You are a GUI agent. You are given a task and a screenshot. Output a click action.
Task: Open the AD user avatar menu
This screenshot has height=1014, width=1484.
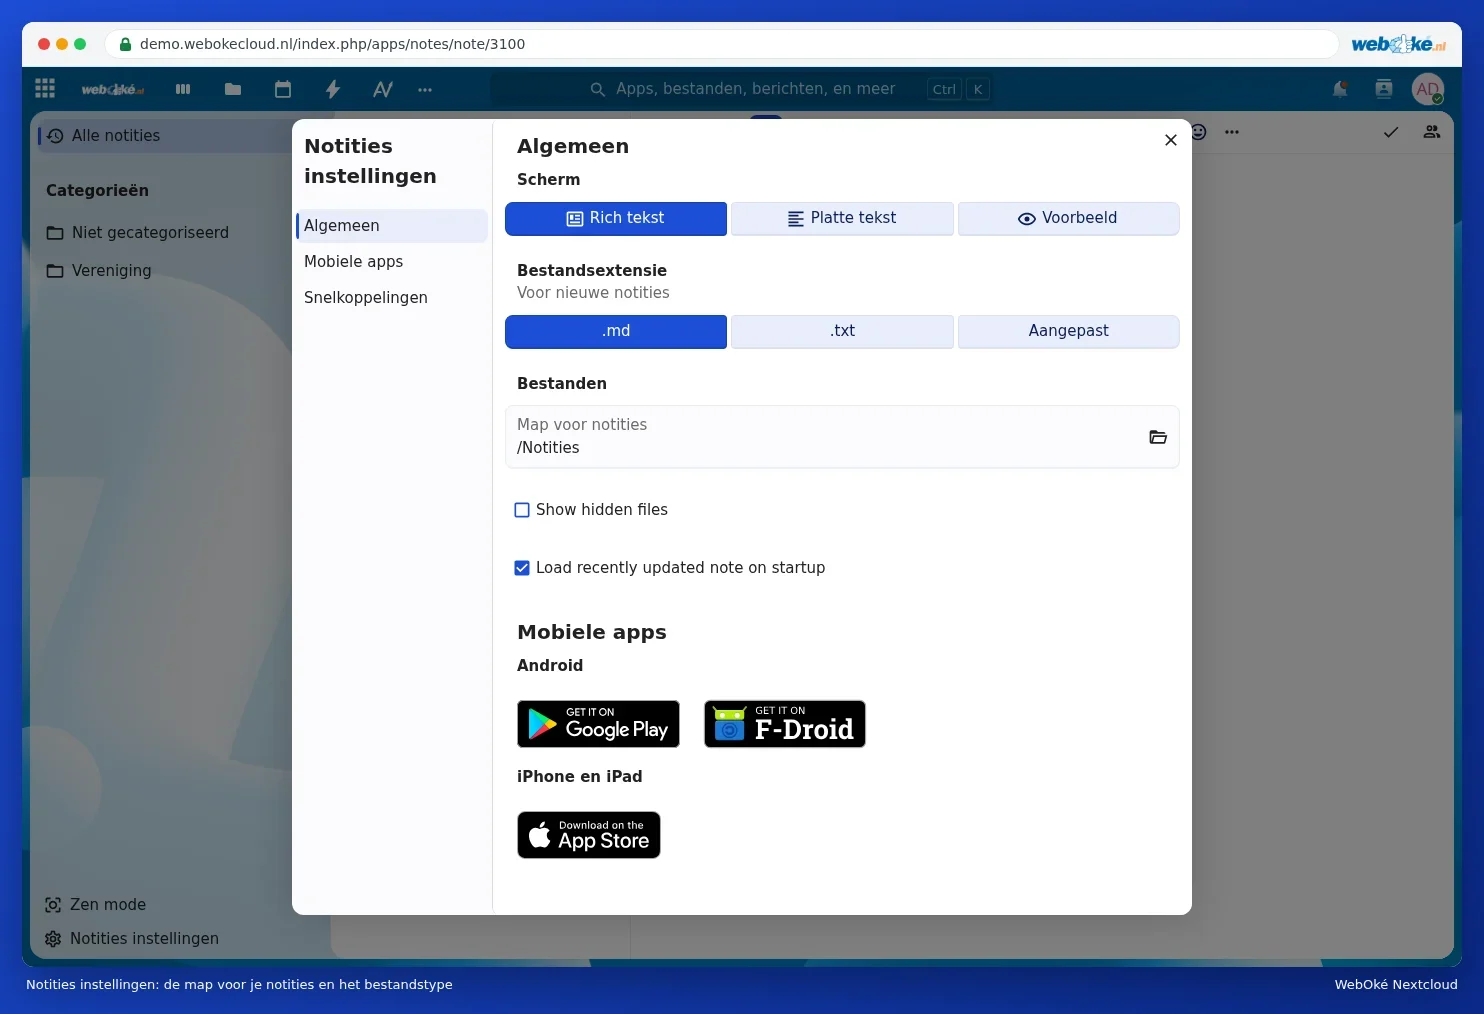tap(1428, 89)
